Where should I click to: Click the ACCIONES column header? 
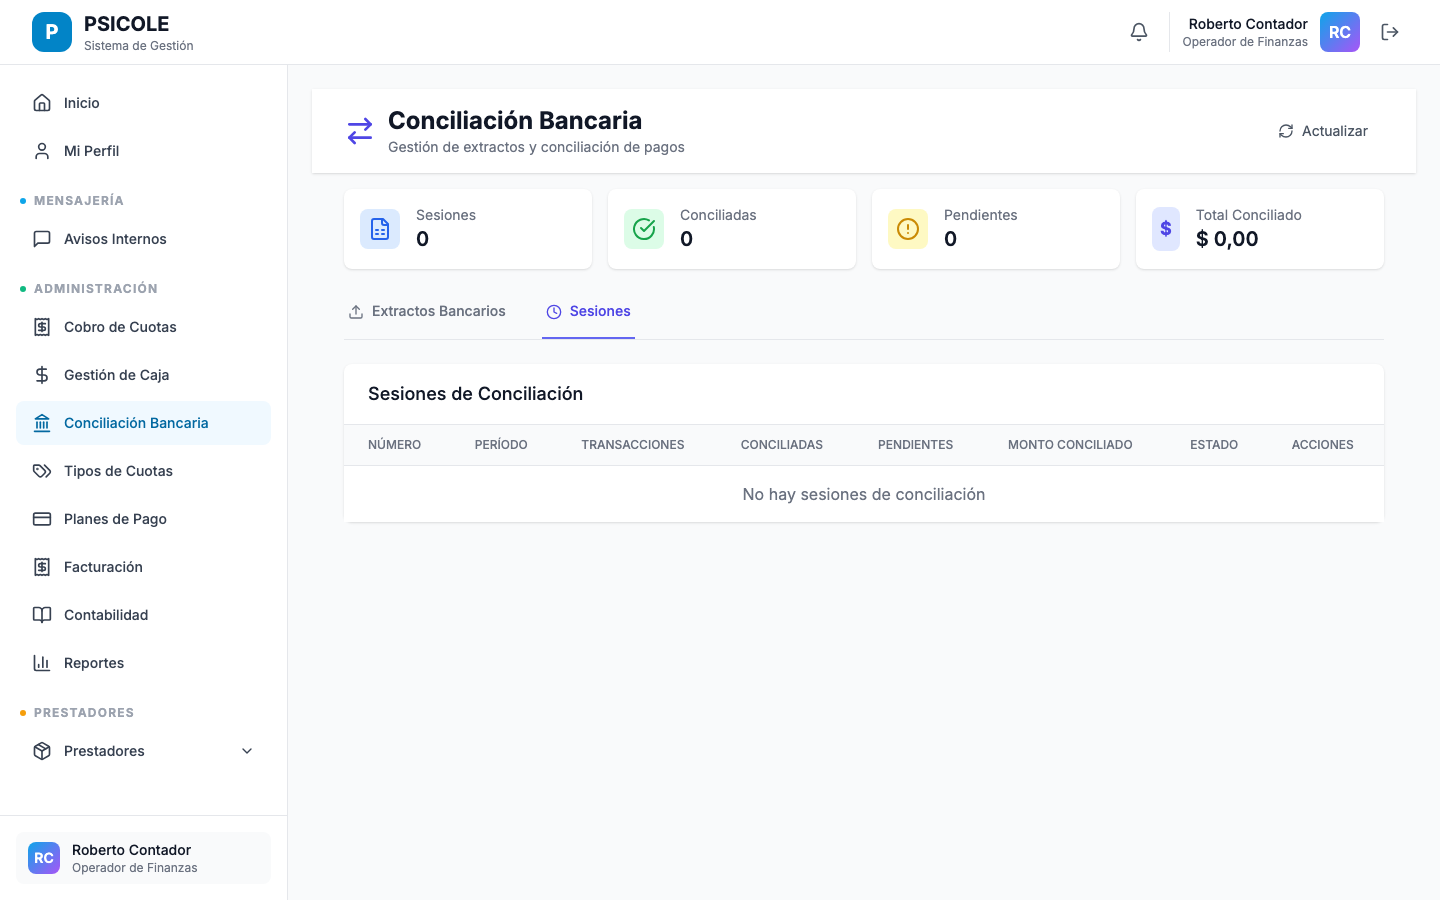(1322, 445)
